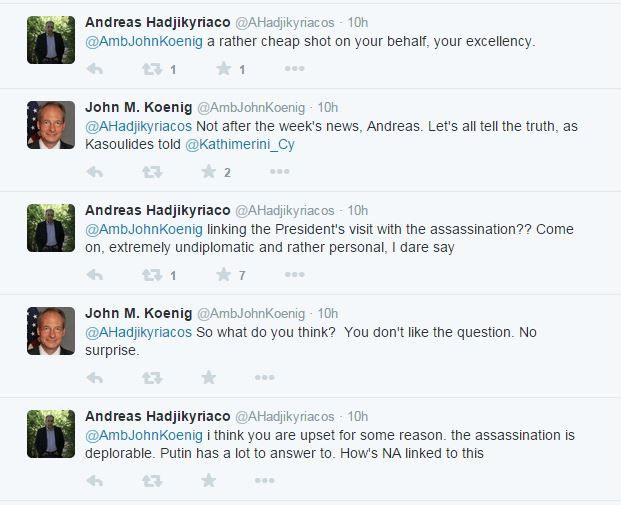Viewport: 621px width, 505px height.
Task: Open ellipsis menu on 'No surprise' tweet
Action: (265, 378)
